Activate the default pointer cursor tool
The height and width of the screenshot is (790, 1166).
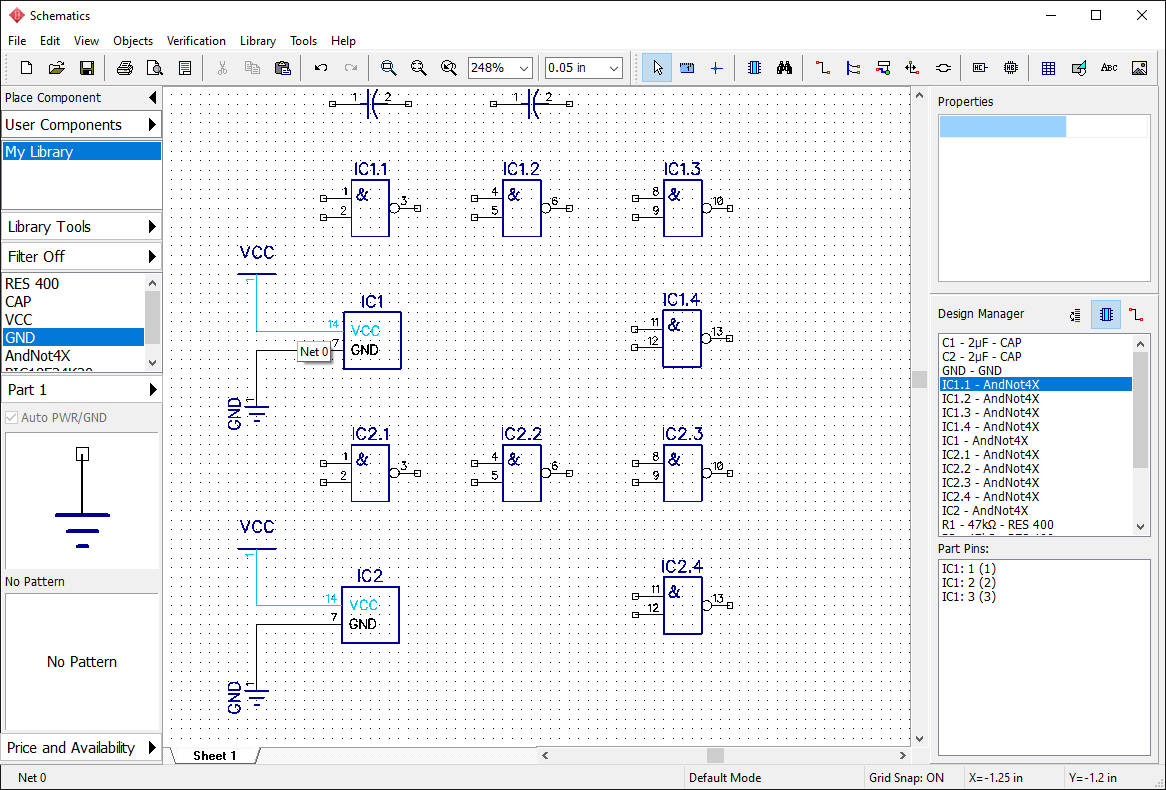657,68
